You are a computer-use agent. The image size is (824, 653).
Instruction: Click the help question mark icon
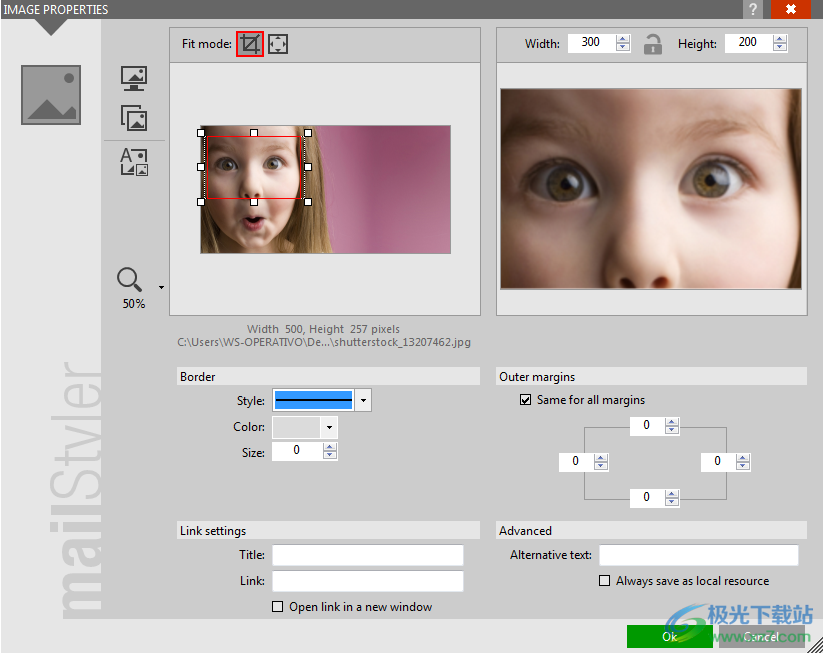(752, 9)
